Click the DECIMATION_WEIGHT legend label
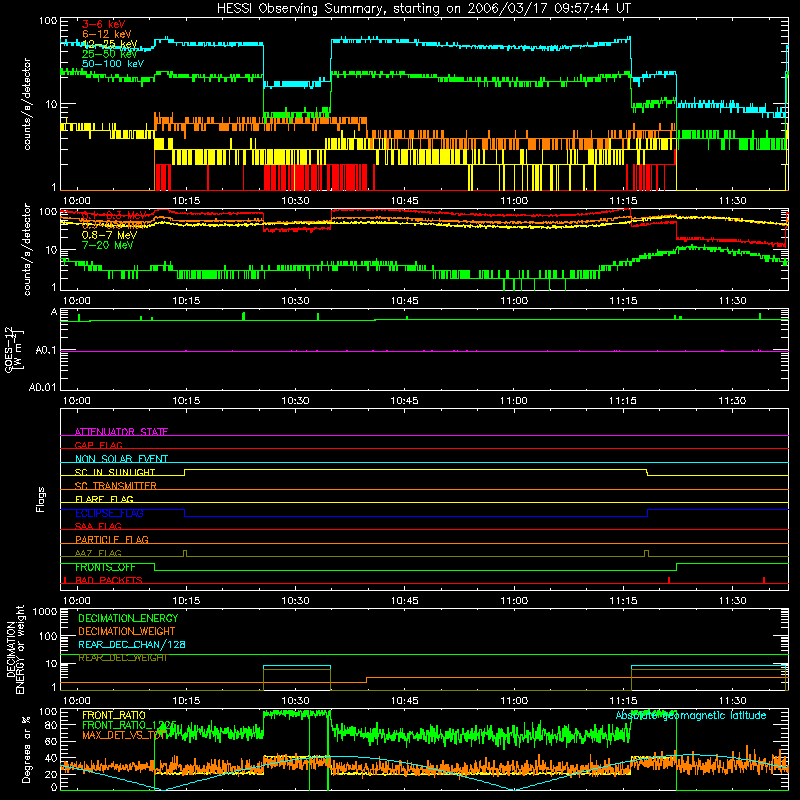Viewport: 800px width, 800px height. (x=127, y=631)
